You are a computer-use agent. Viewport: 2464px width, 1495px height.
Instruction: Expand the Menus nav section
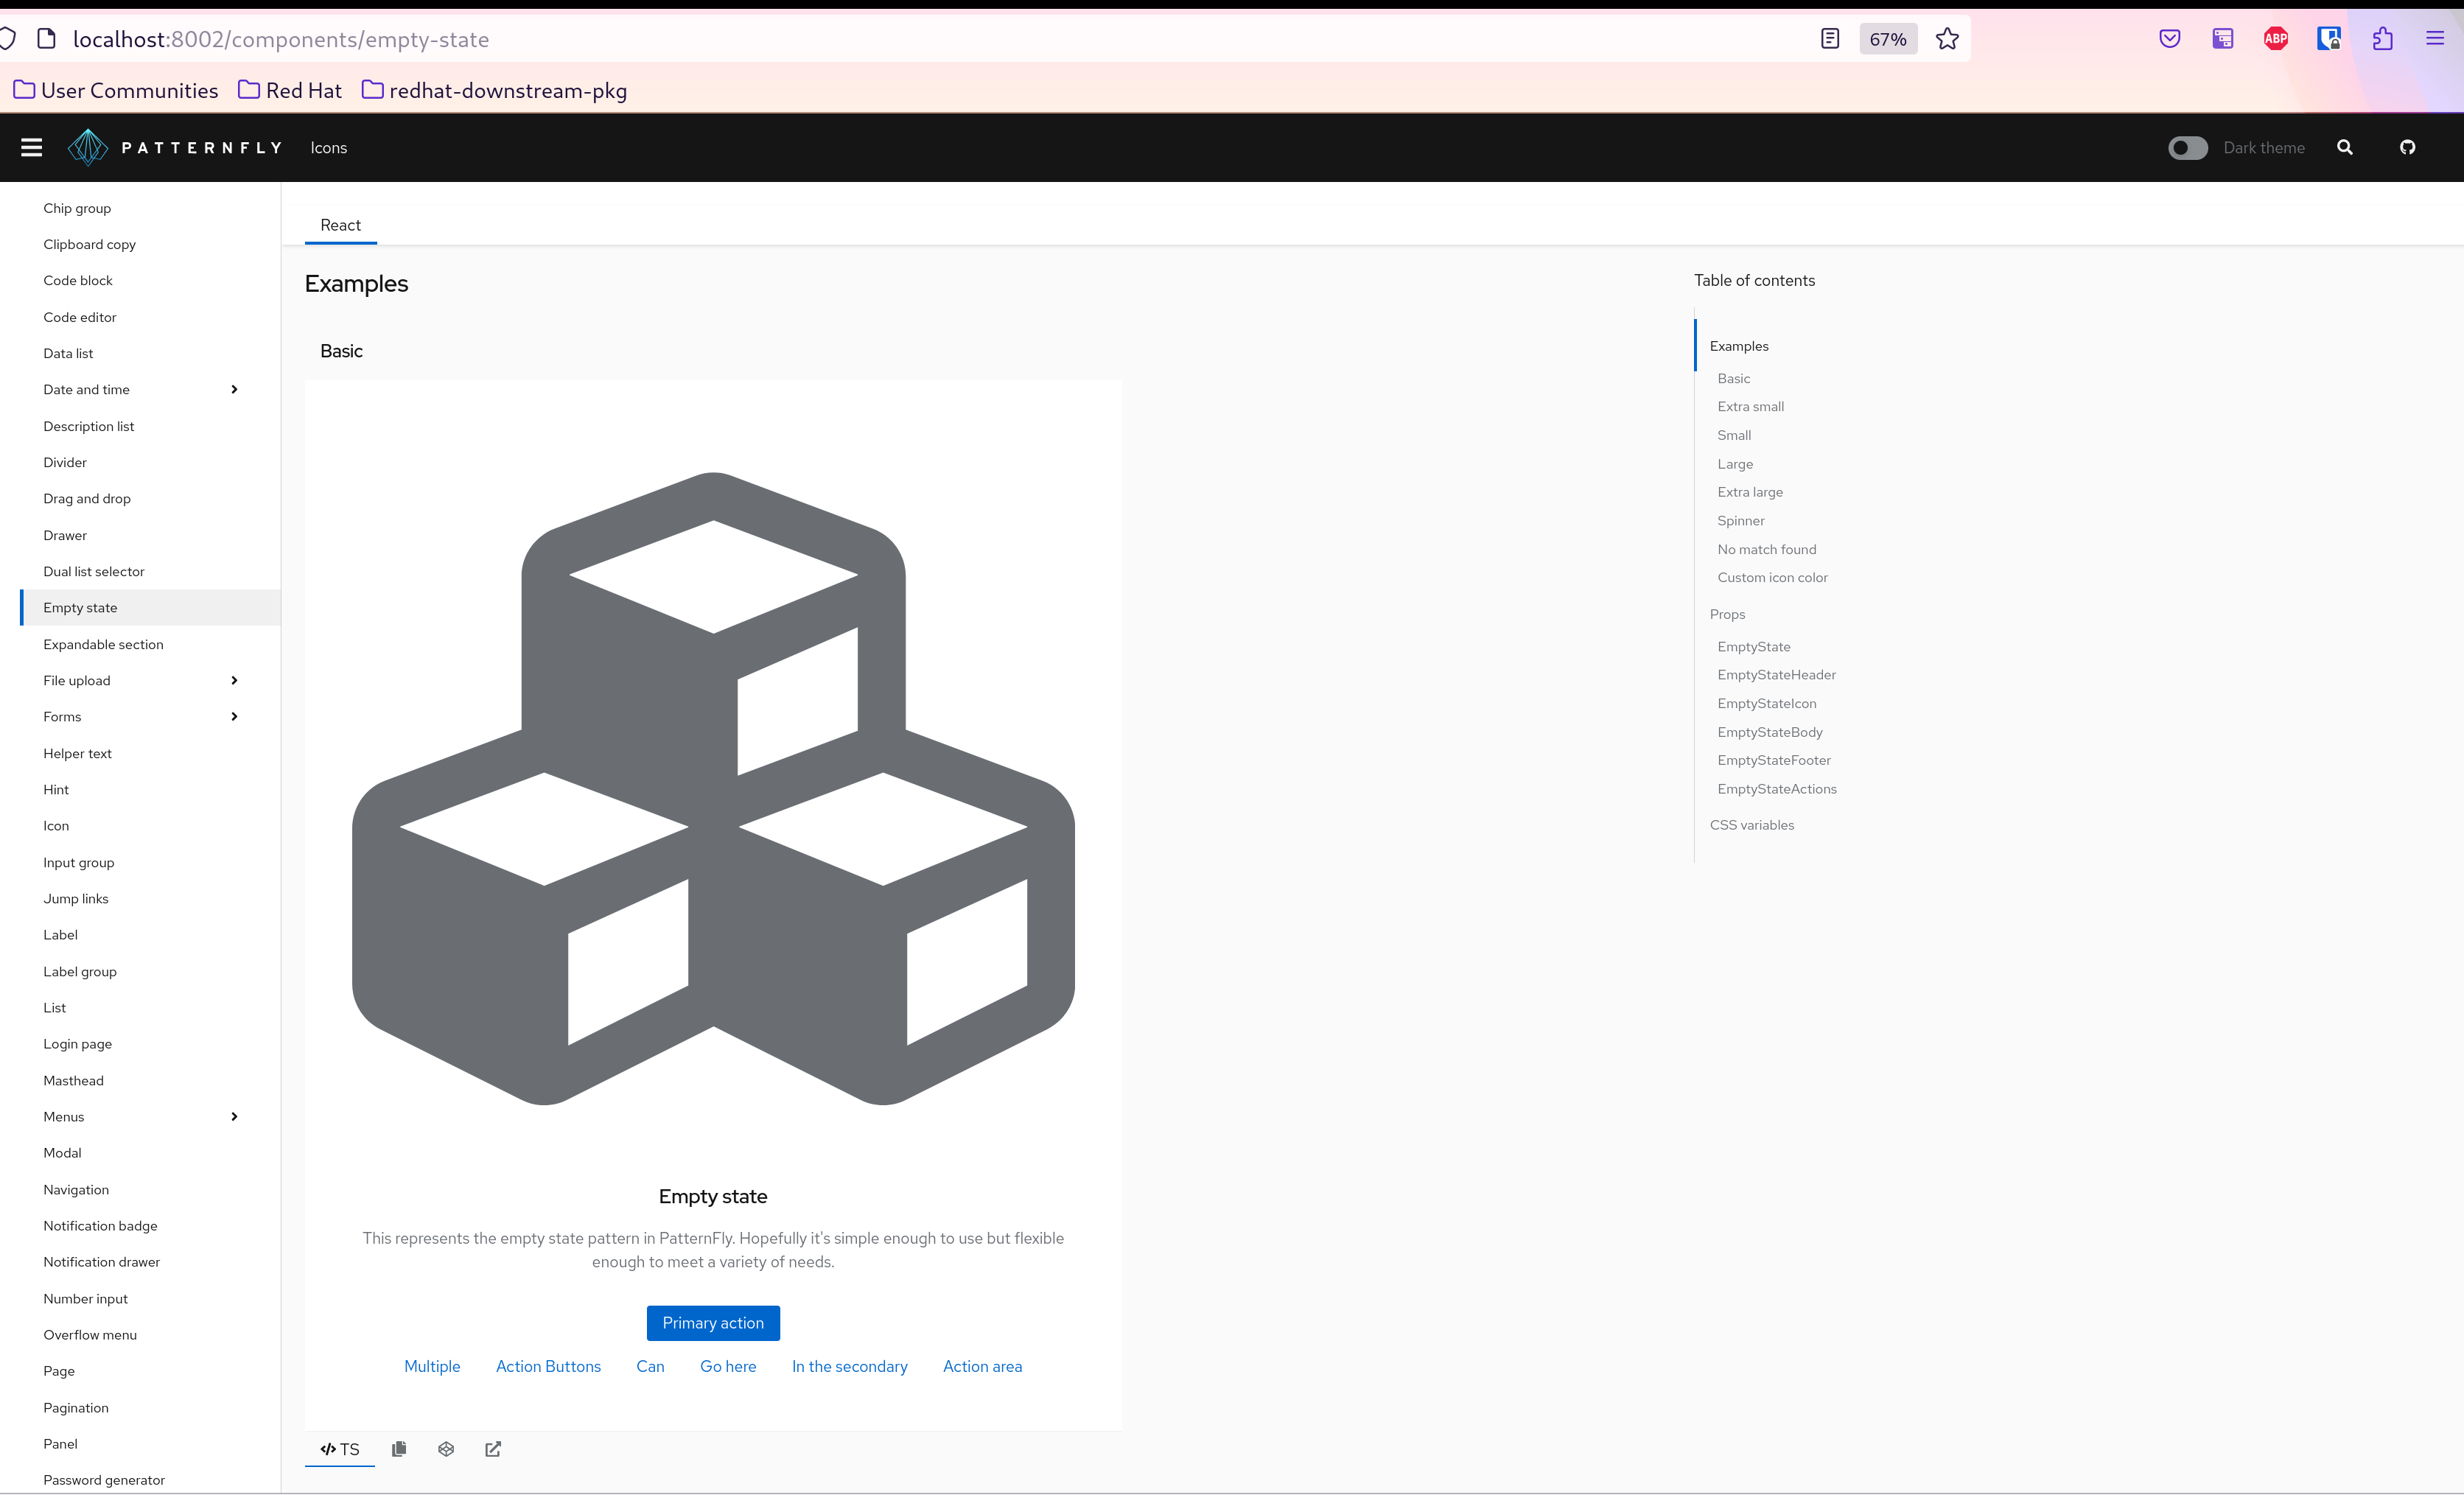click(234, 1116)
